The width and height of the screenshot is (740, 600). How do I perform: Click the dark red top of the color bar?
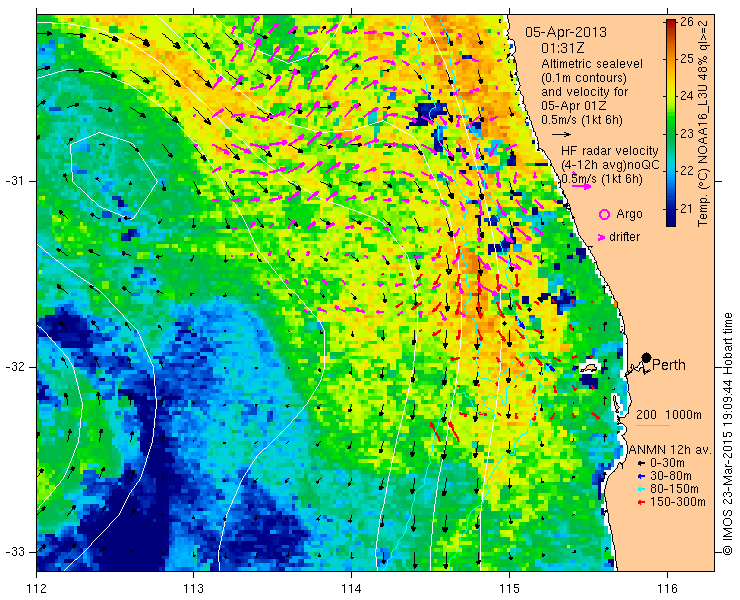[x=671, y=24]
